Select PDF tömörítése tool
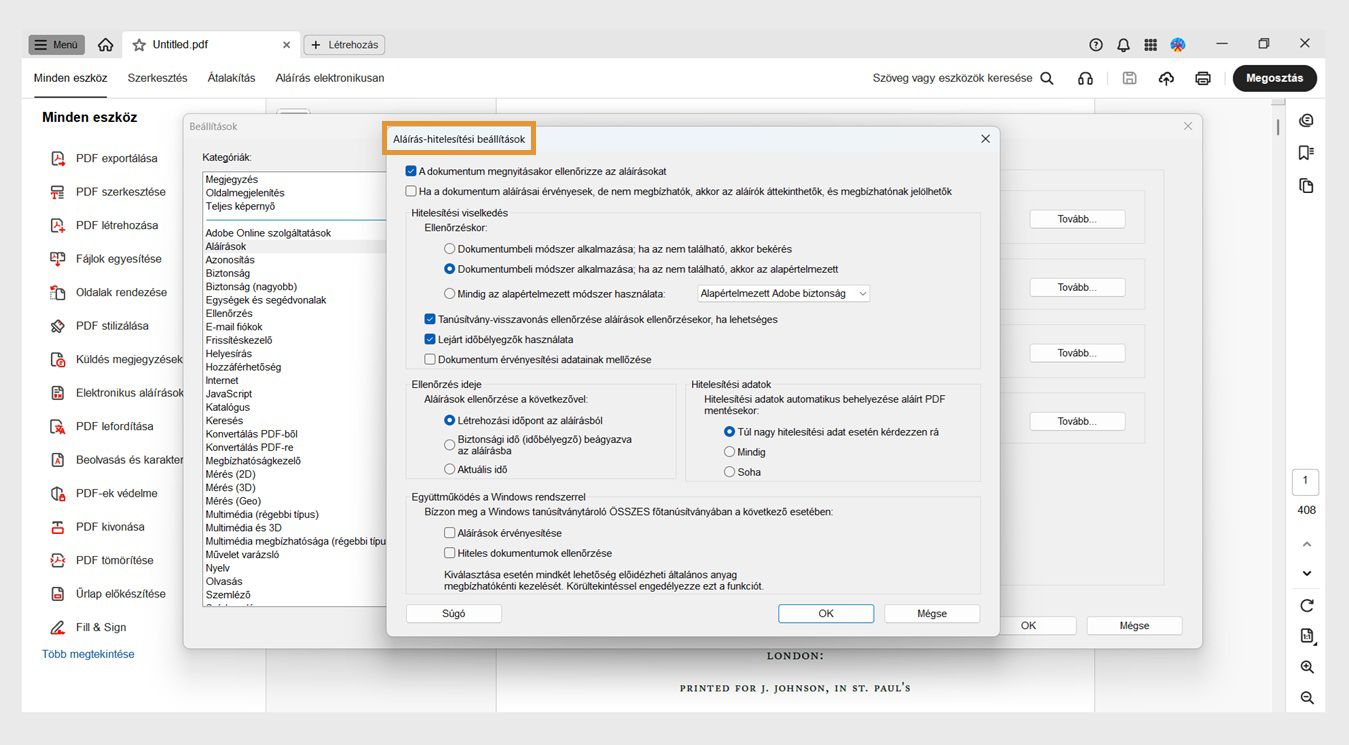This screenshot has width=1349, height=745. coord(102,560)
